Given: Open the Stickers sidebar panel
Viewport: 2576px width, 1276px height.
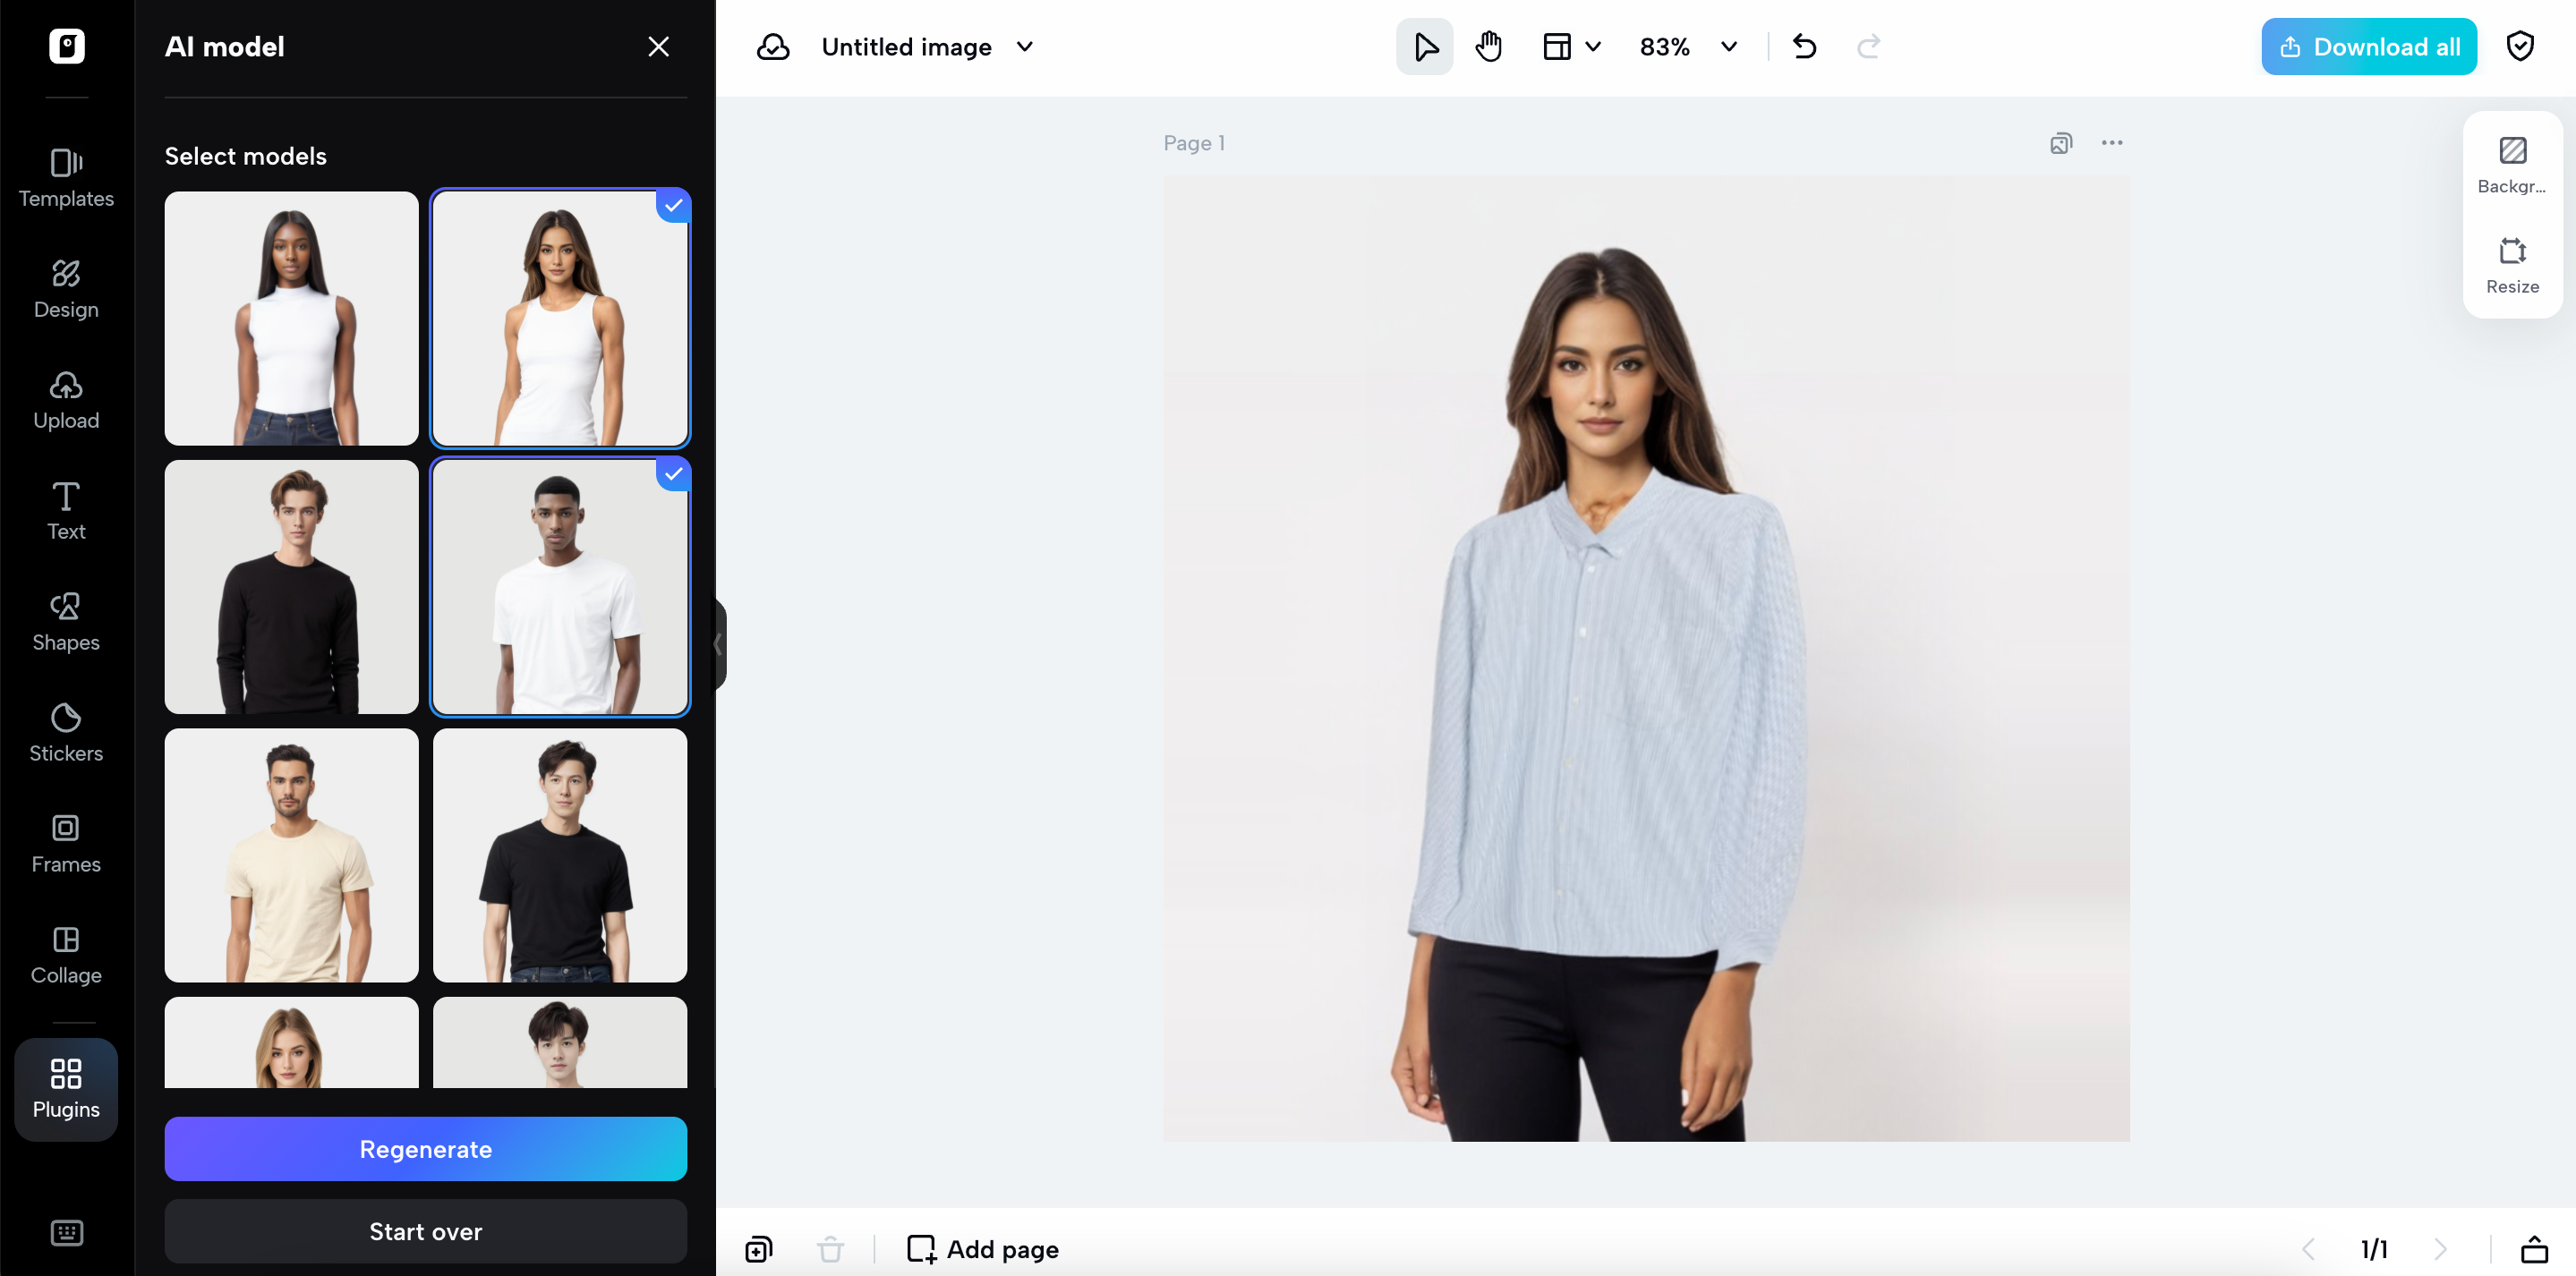Looking at the screenshot, I should tap(66, 732).
